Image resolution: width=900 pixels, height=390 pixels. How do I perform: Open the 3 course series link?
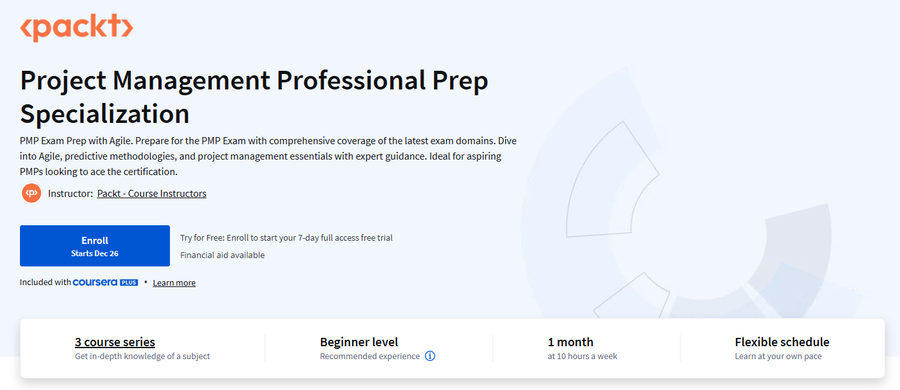(115, 342)
